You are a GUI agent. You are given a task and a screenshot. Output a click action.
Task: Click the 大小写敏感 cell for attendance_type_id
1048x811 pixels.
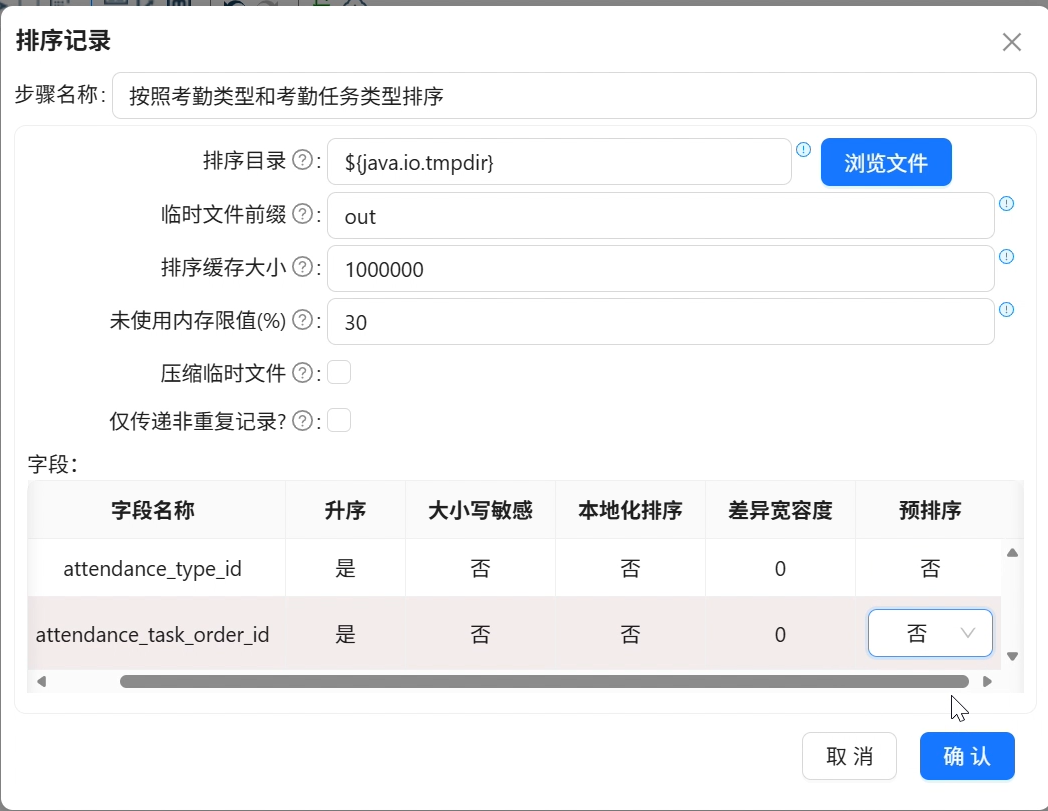pos(480,568)
